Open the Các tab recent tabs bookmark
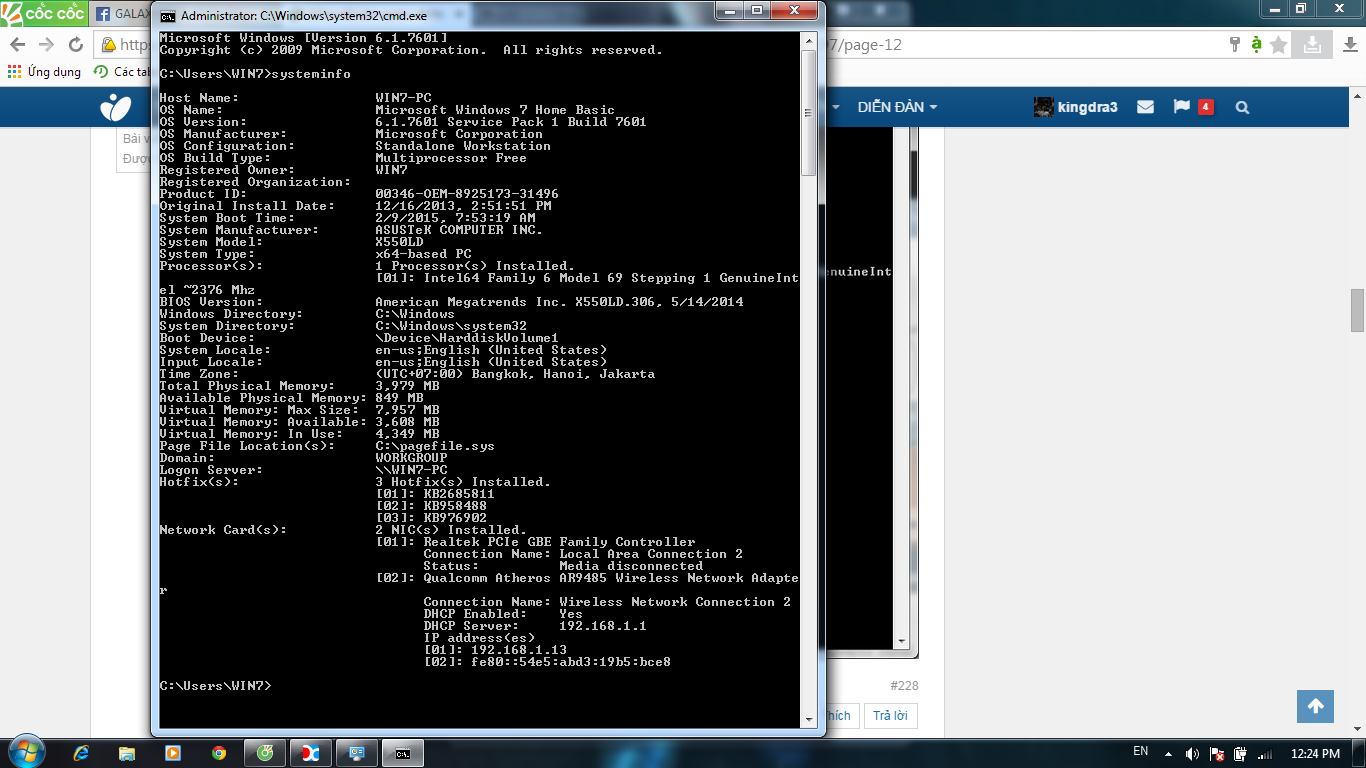The image size is (1366, 768). [x=121, y=72]
